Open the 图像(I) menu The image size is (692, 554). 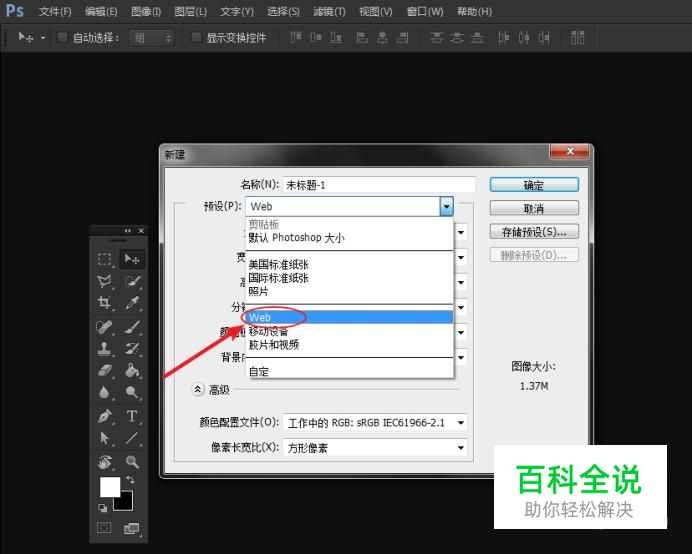tap(146, 11)
